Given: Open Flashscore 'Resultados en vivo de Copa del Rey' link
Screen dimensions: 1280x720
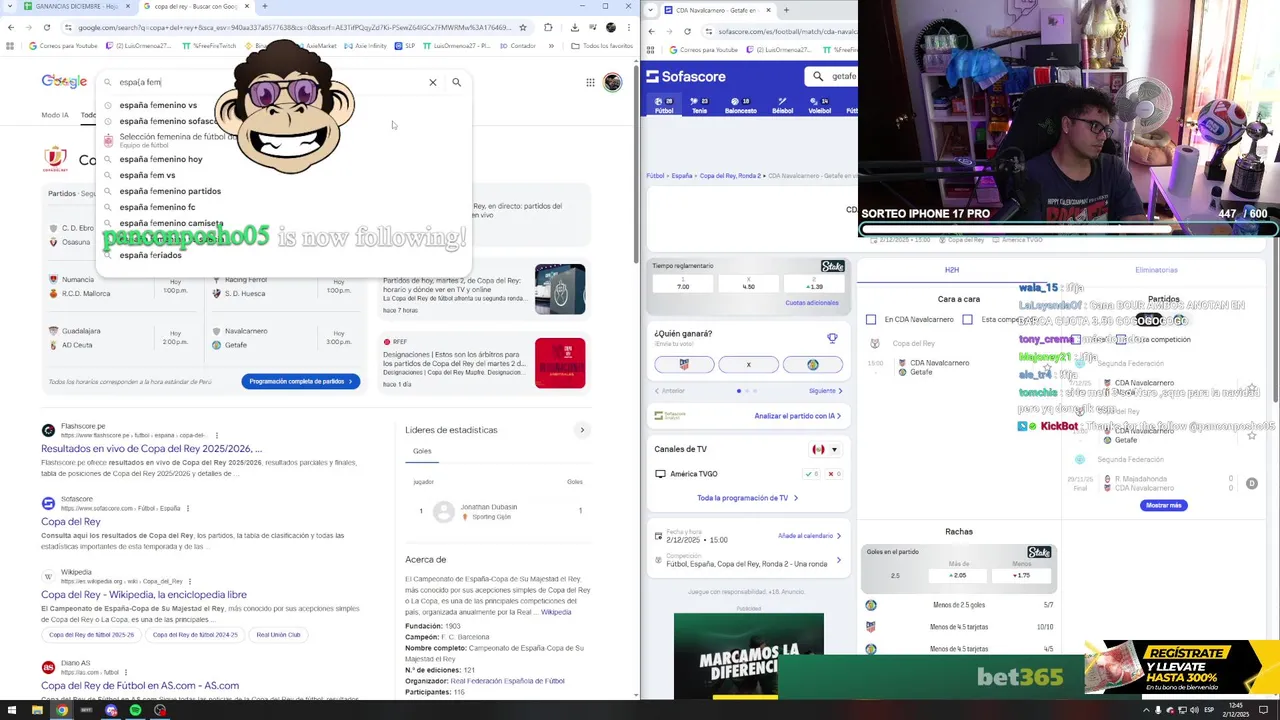Looking at the screenshot, I should point(151,449).
